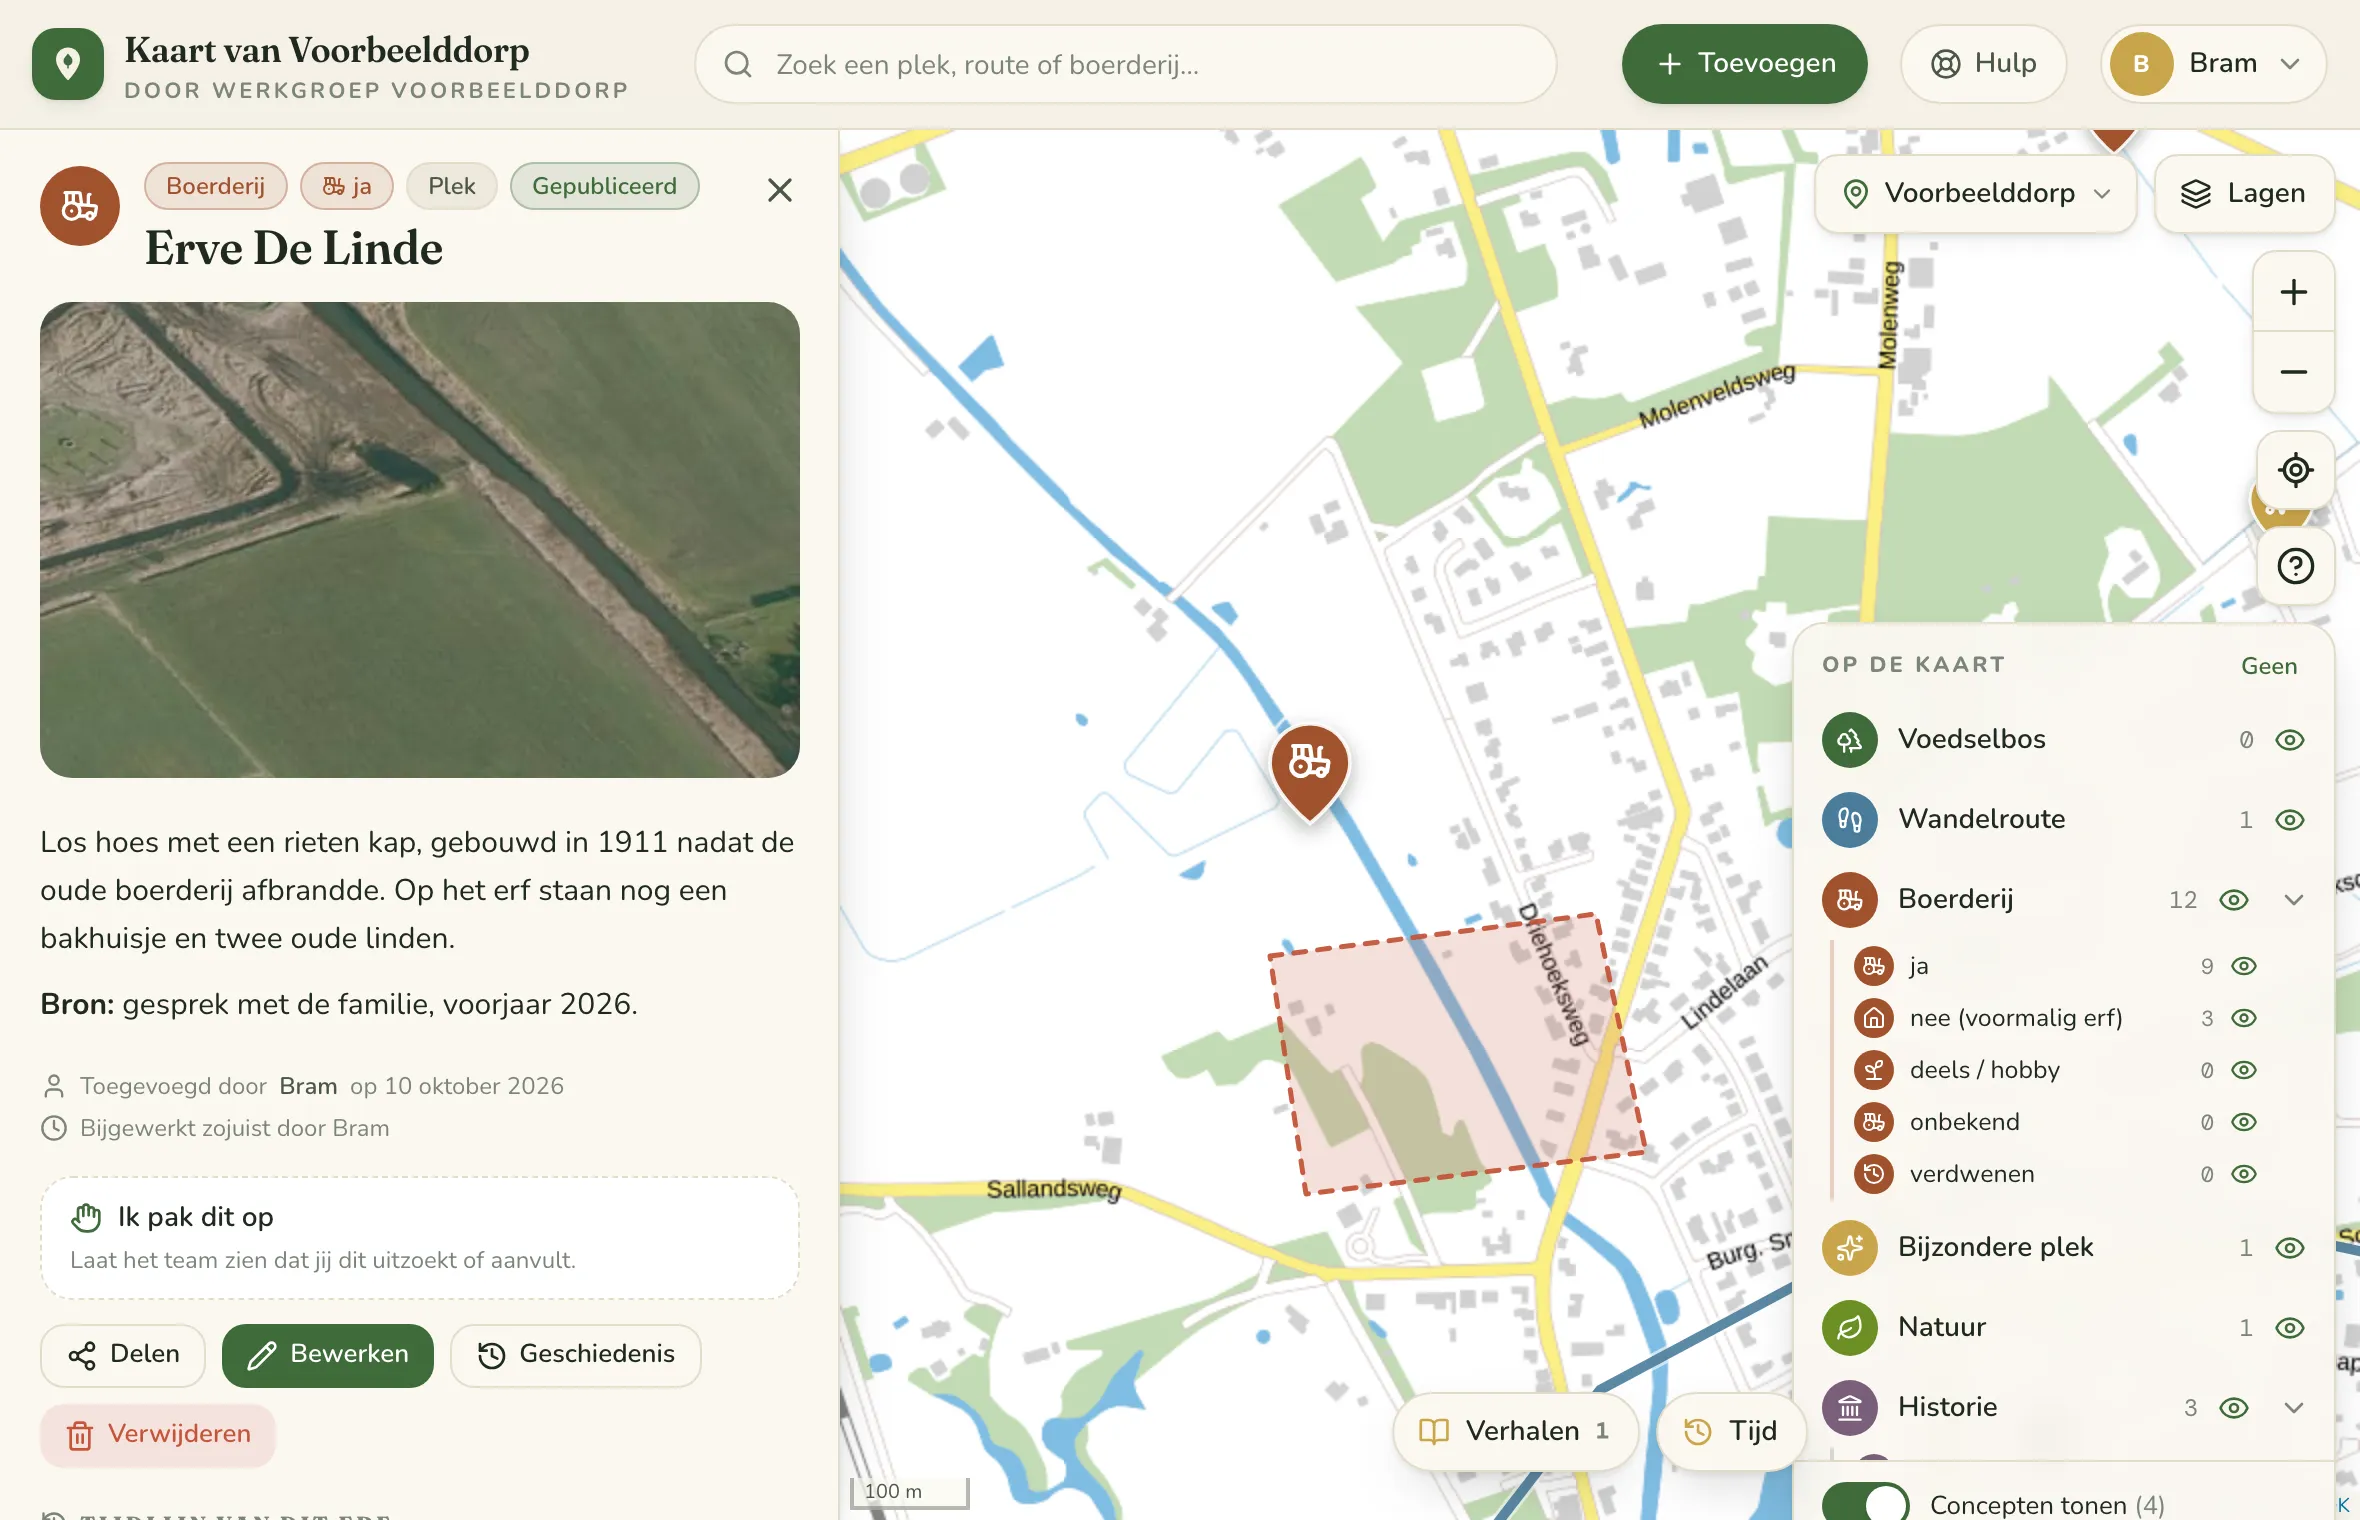Click the dashed red map area
Viewport: 2360px width, 1520px height.
(1456, 1054)
